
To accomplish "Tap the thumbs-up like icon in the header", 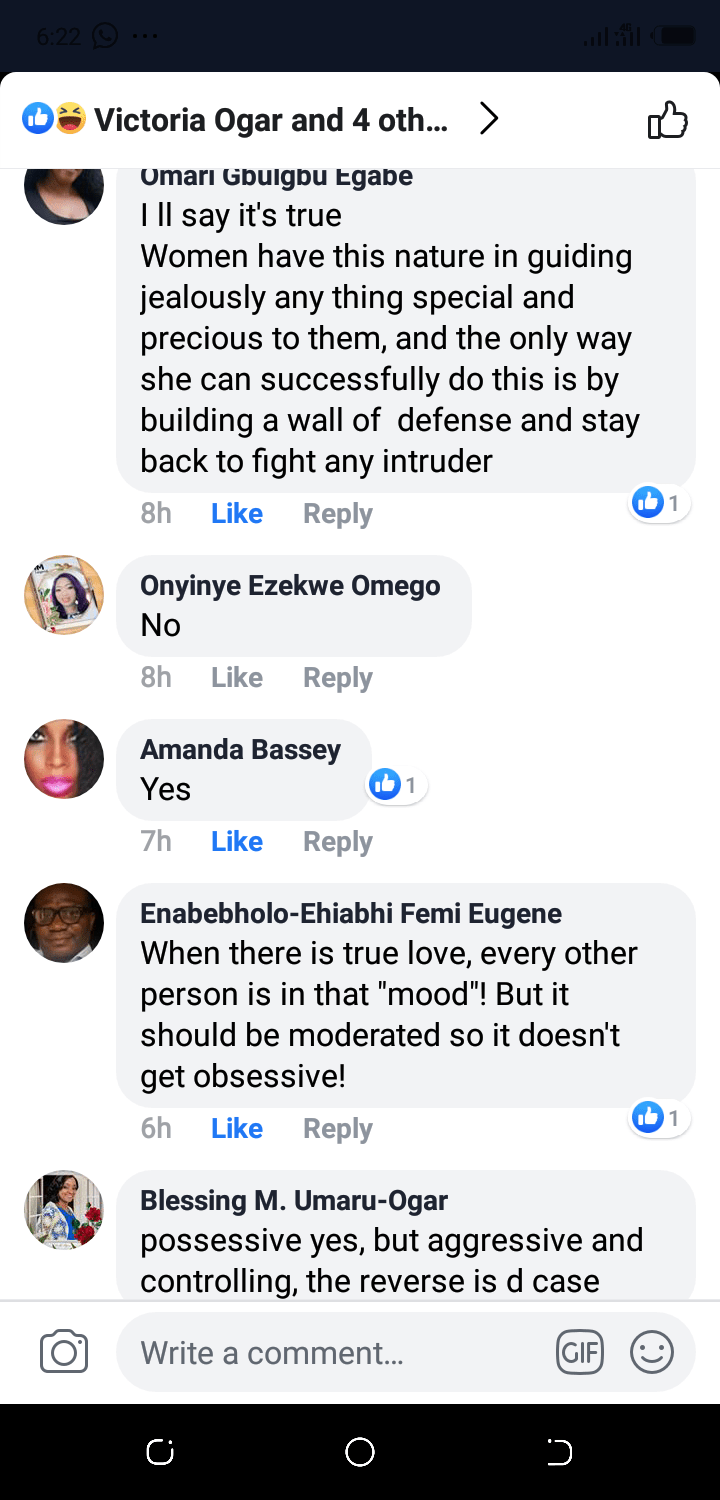I will 667,121.
